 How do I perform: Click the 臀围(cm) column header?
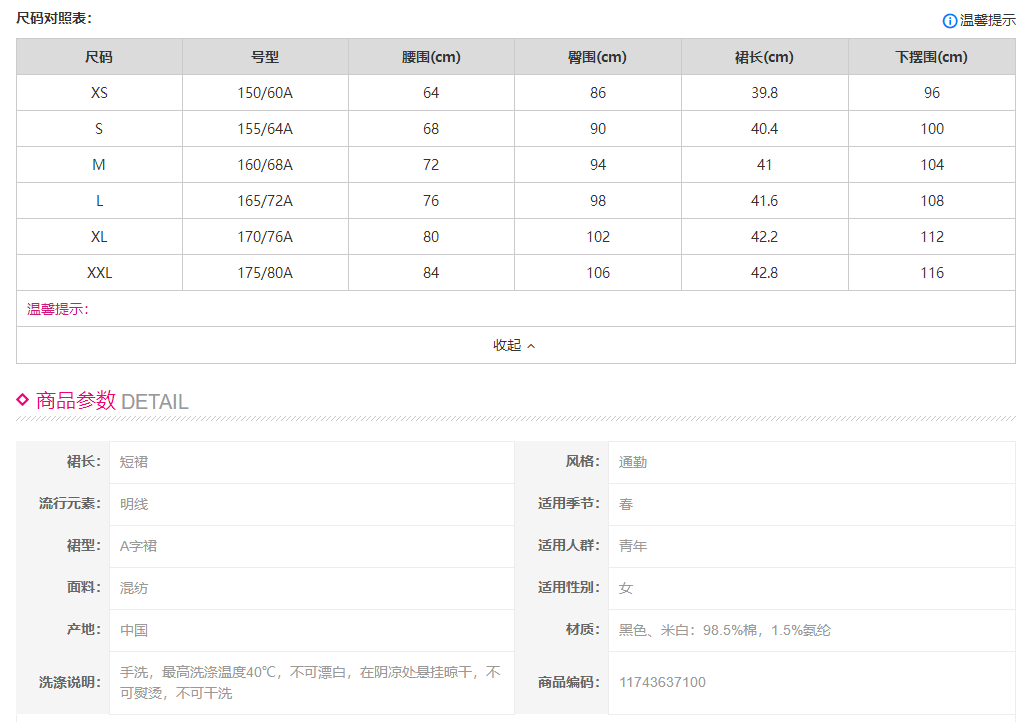click(x=597, y=57)
